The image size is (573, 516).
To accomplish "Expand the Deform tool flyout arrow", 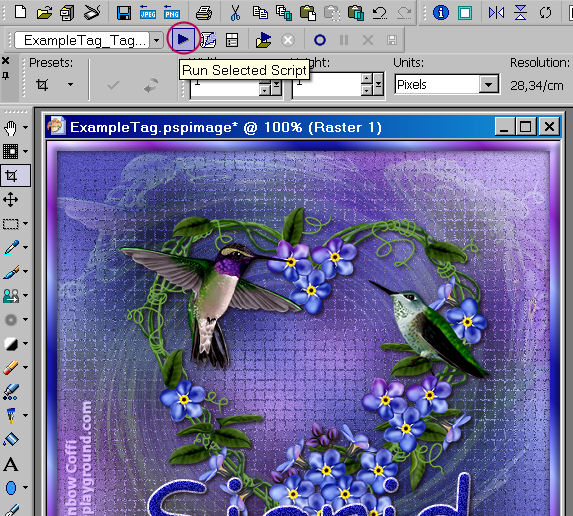I will click(25, 151).
